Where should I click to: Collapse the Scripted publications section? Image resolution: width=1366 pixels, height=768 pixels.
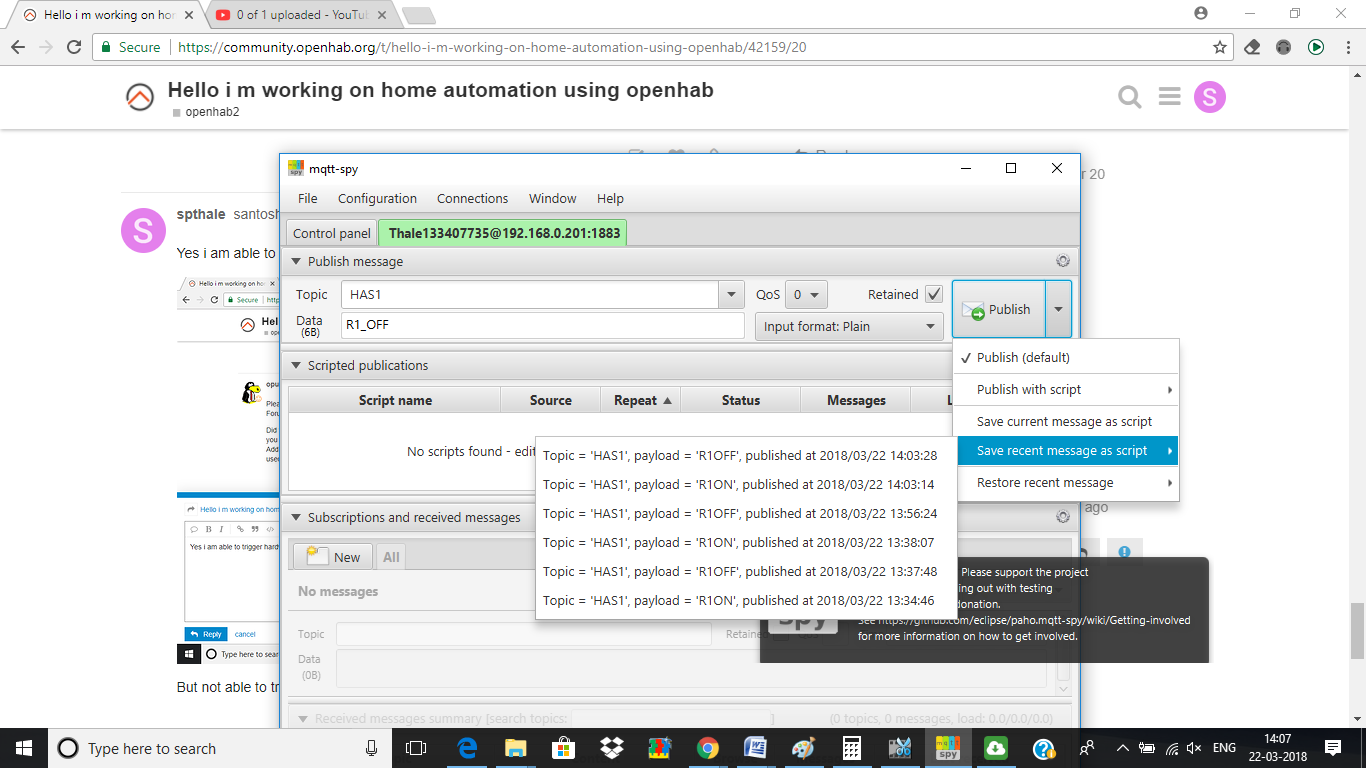click(x=295, y=366)
